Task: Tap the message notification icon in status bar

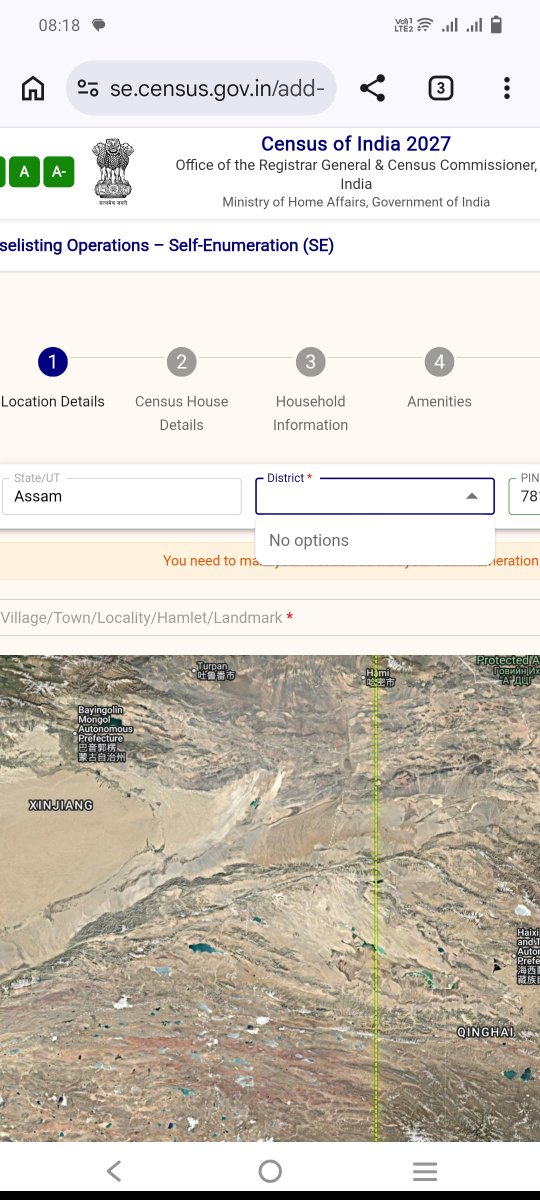Action: [98, 25]
